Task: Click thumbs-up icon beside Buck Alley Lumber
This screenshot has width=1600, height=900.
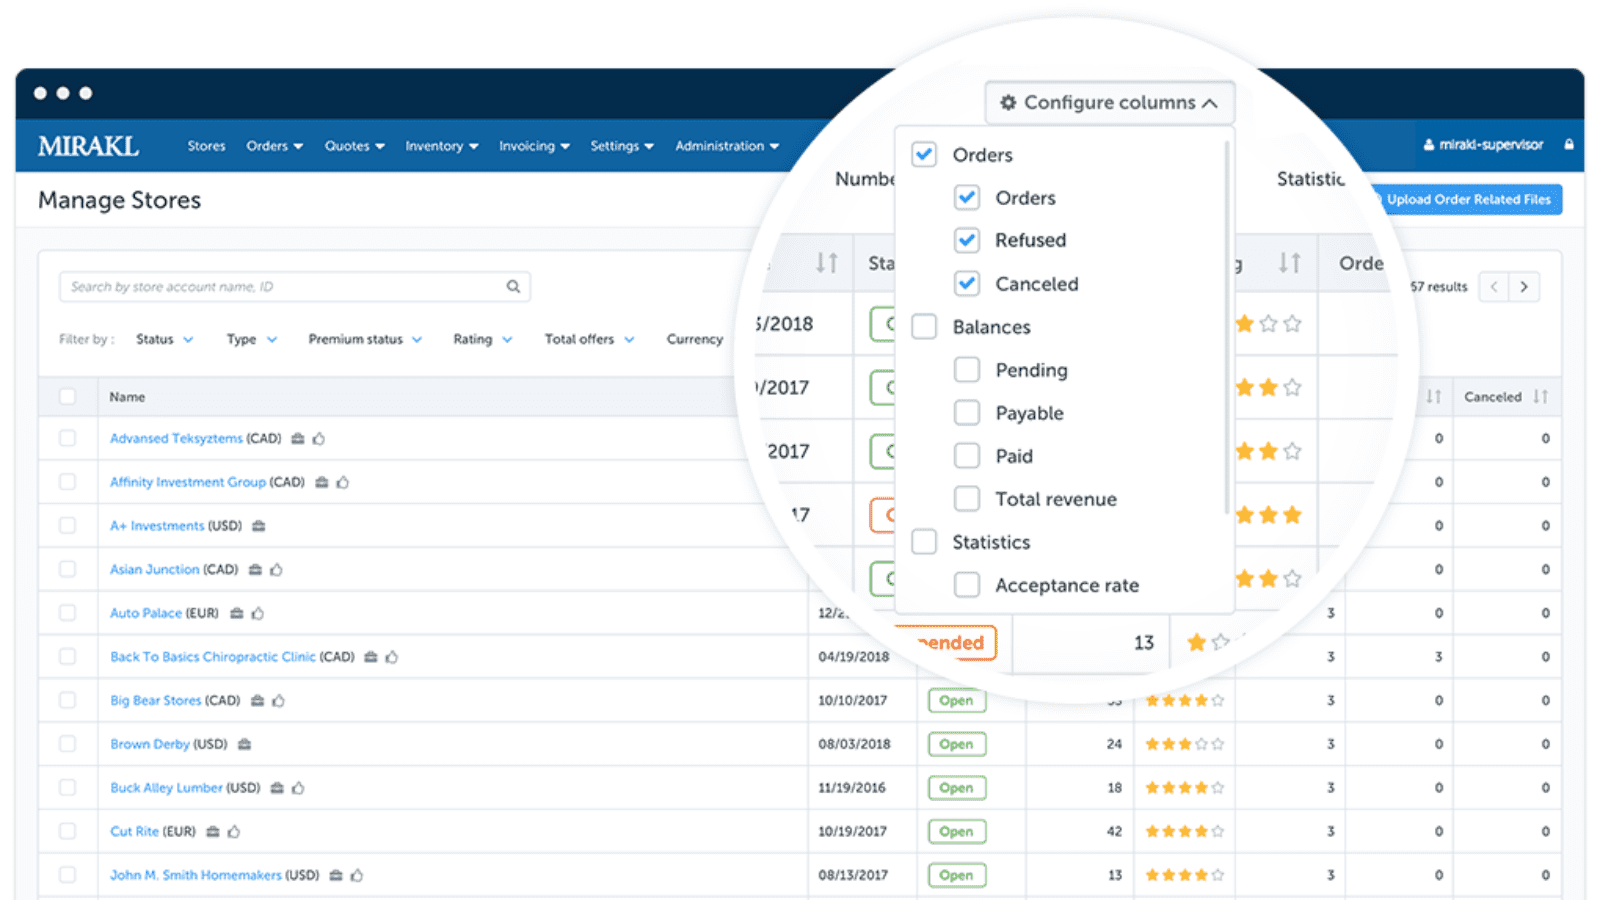Action: (298, 788)
